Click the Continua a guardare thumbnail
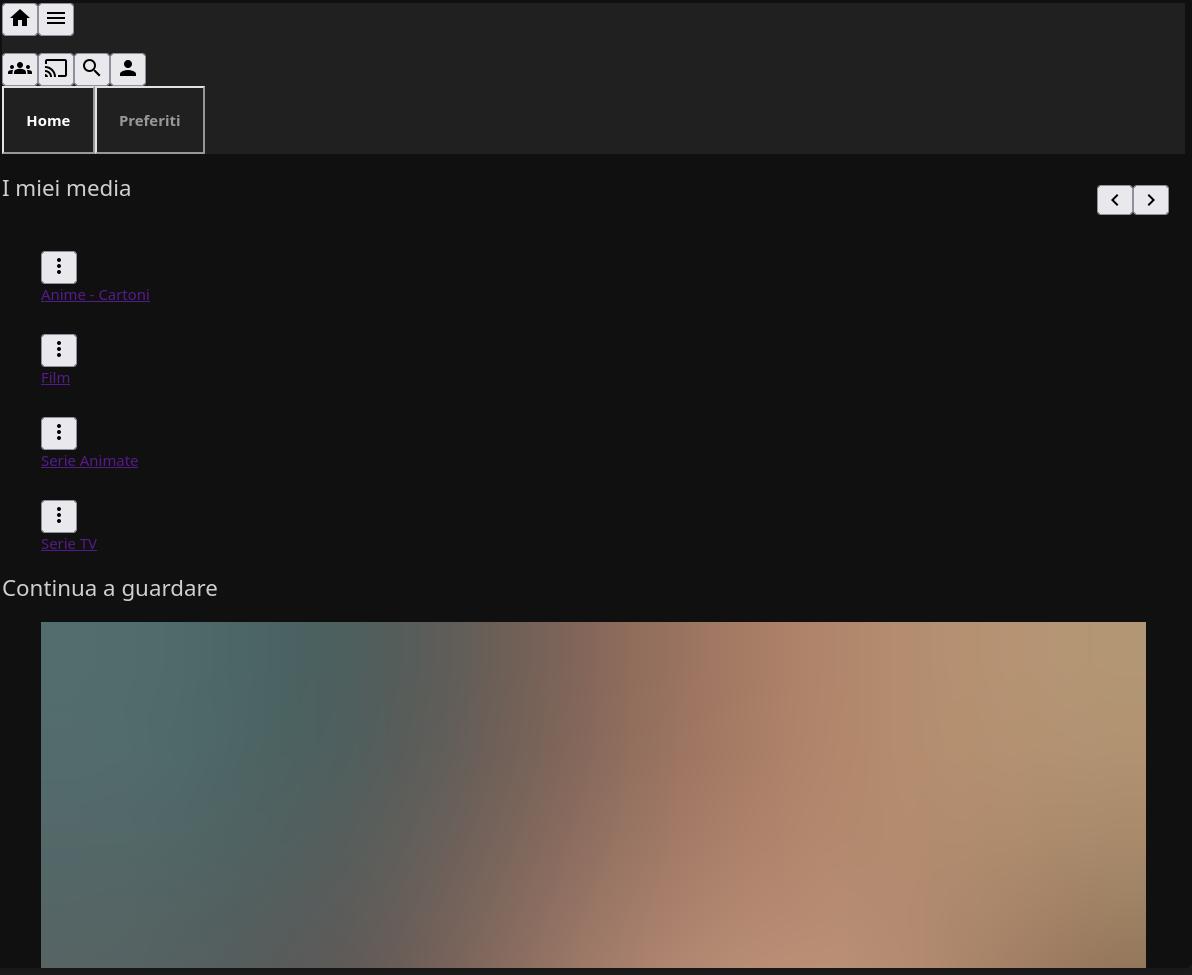The width and height of the screenshot is (1192, 975). (x=593, y=795)
